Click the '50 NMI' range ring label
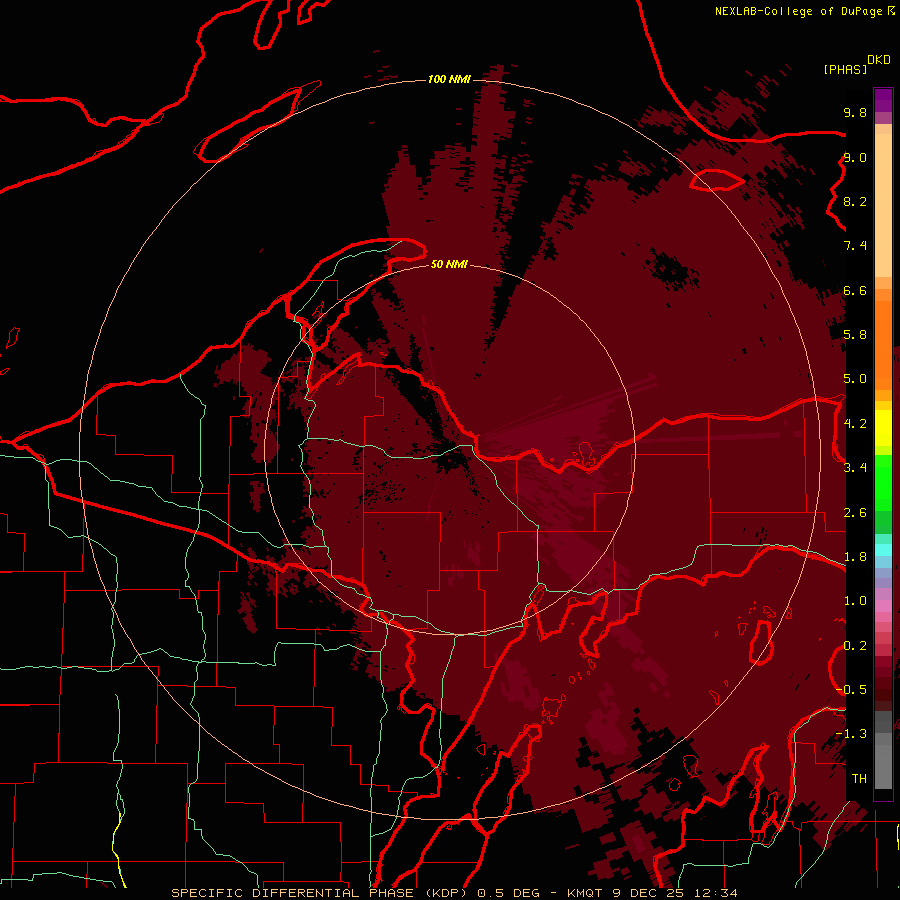900x900 pixels. pyautogui.click(x=449, y=264)
